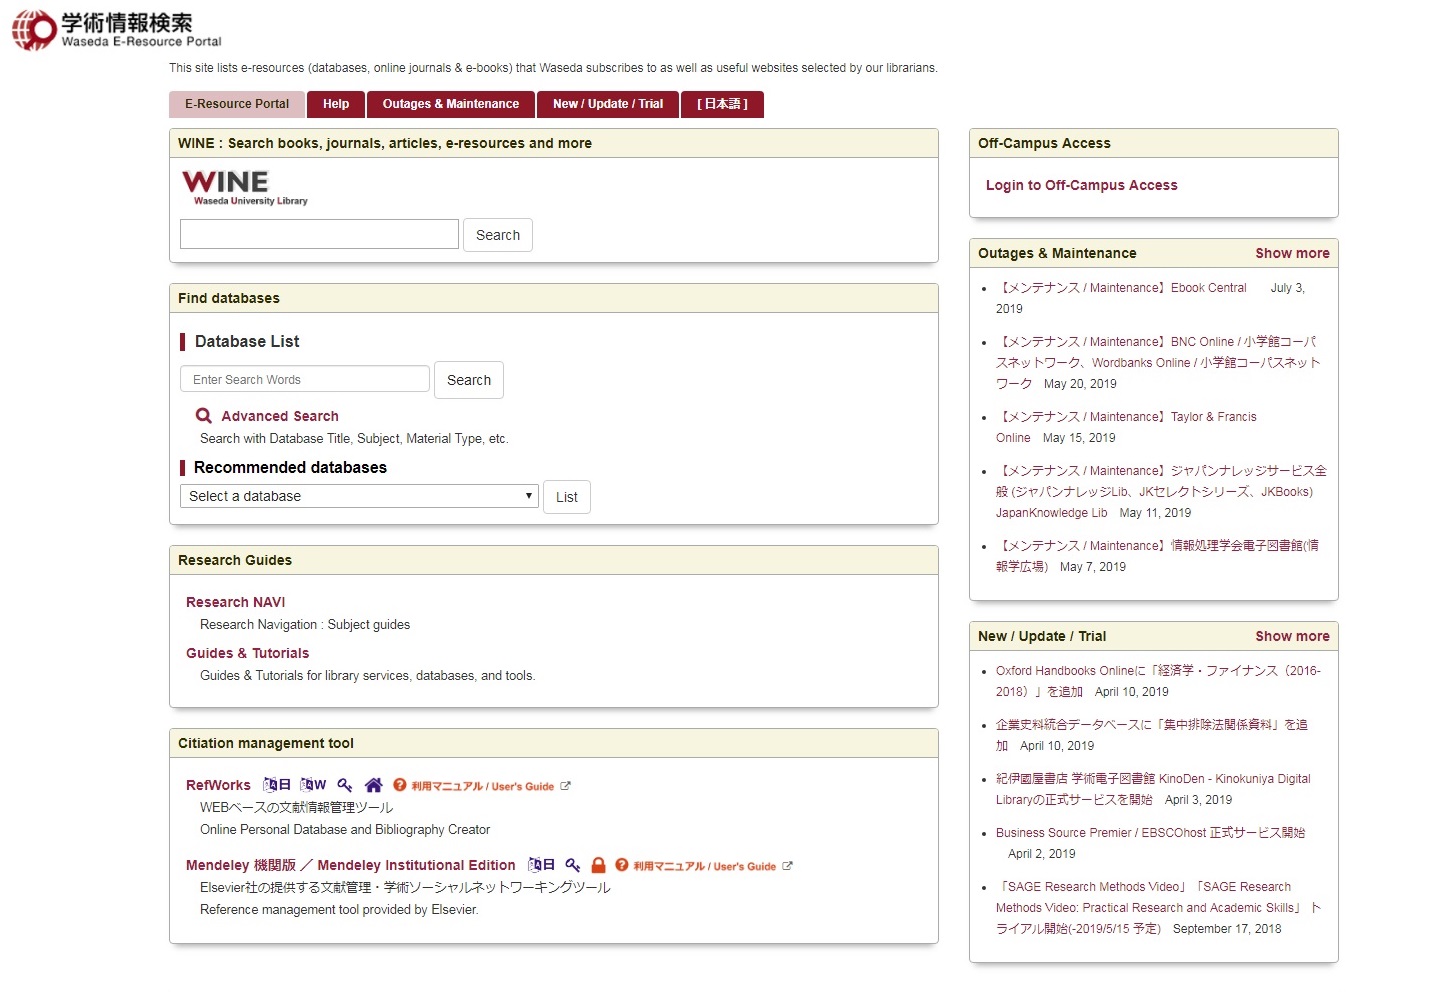The width and height of the screenshot is (1432, 992).
Task: Open Mendeley 利用マニュアル / User's Guide link
Action: pos(705,866)
